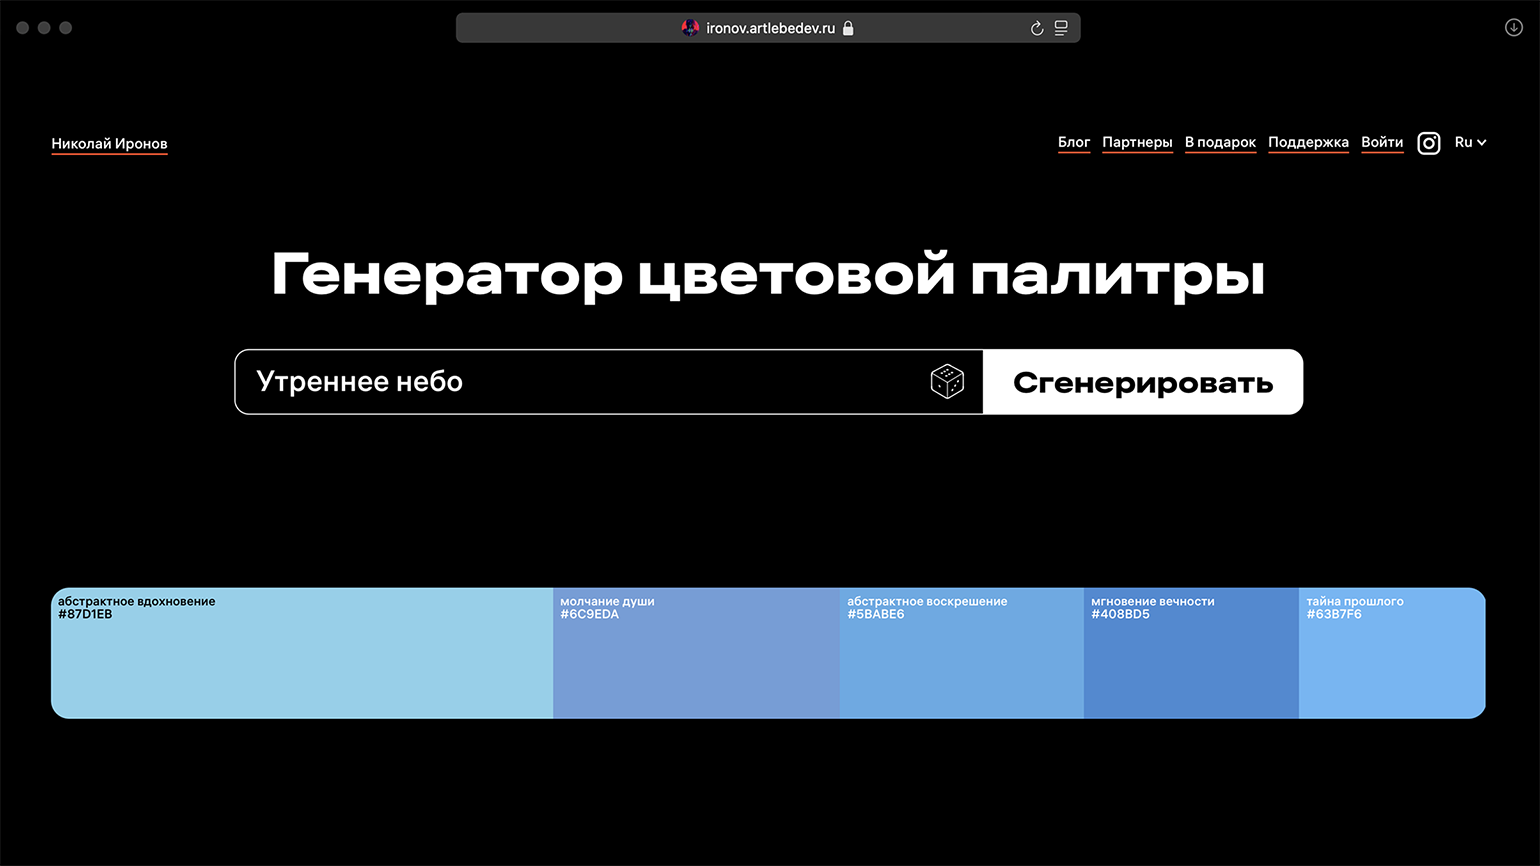This screenshot has height=866, width=1540.
Task: Click the Сгенерировать button
Action: point(1143,382)
